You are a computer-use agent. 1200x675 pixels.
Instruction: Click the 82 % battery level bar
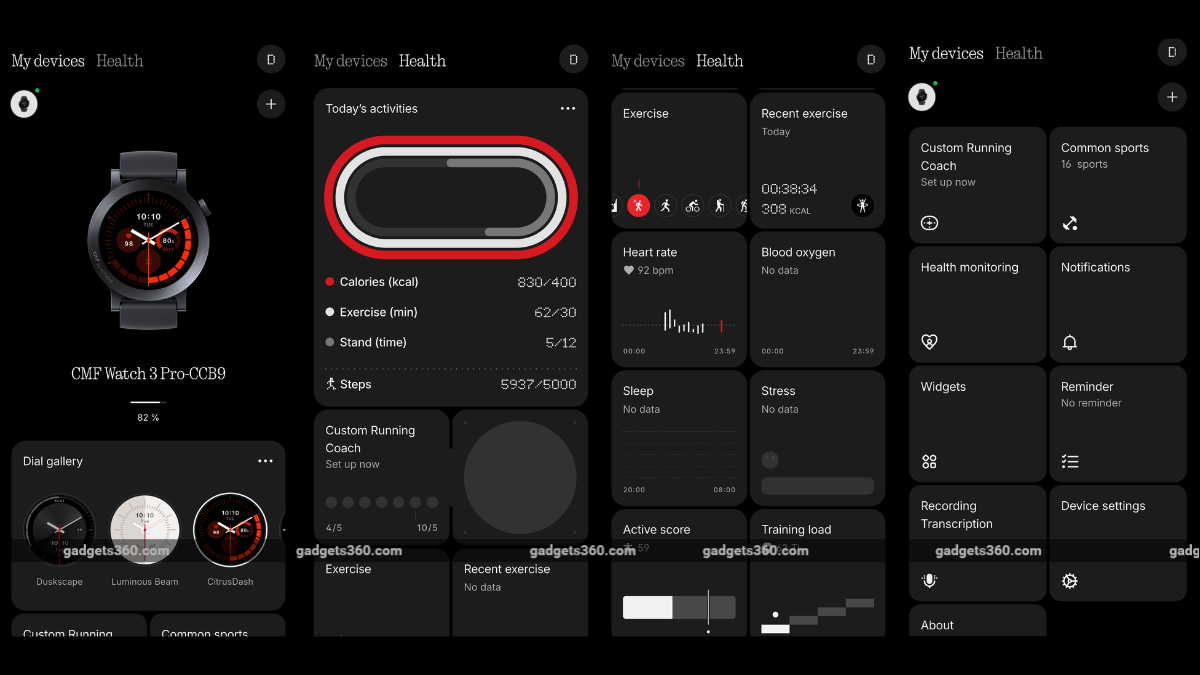[146, 402]
